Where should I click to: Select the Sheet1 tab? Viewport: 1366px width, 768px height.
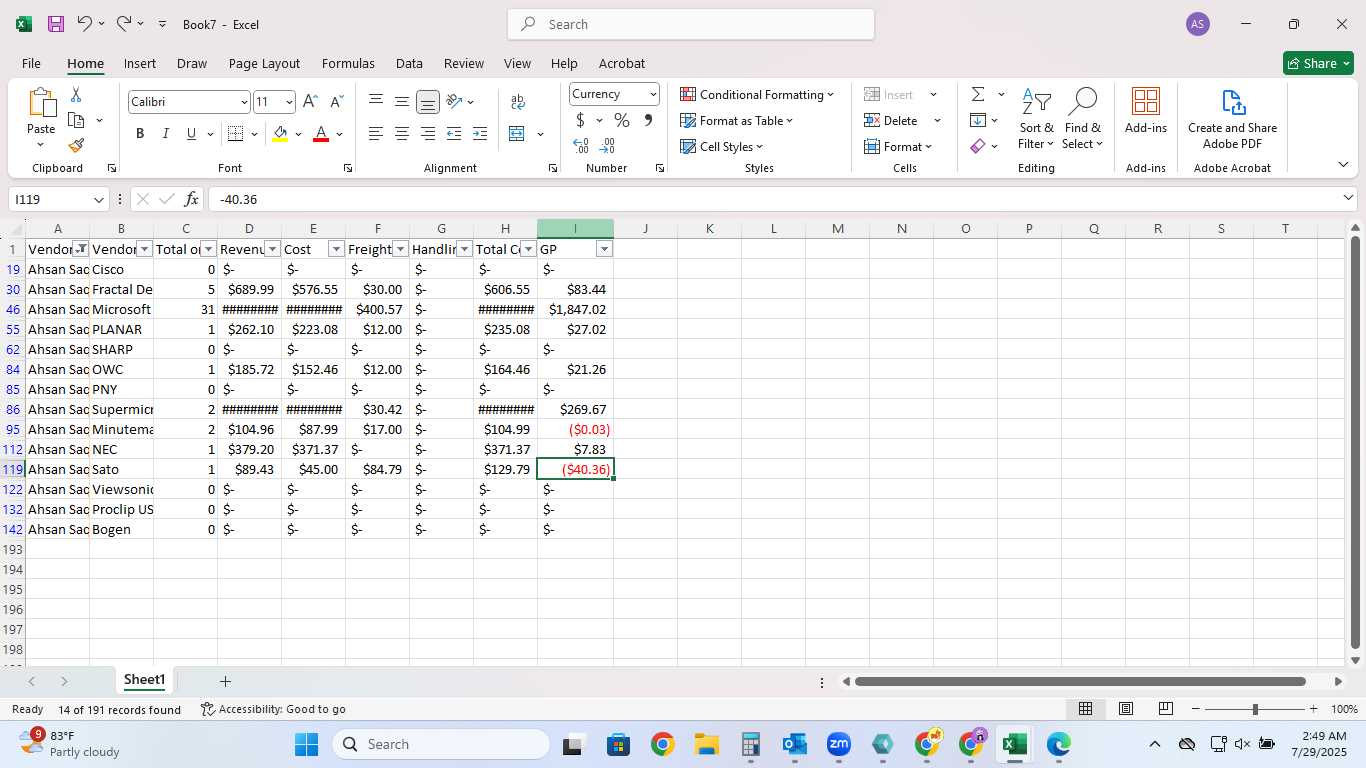click(144, 680)
